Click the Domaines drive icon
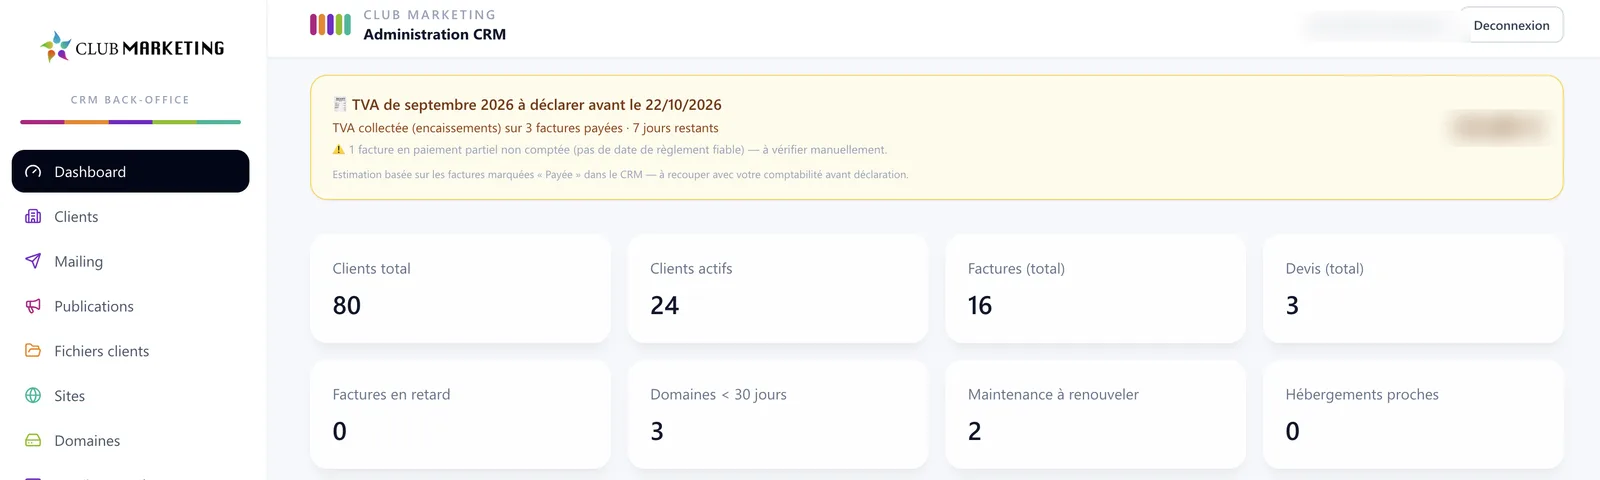 [x=33, y=440]
